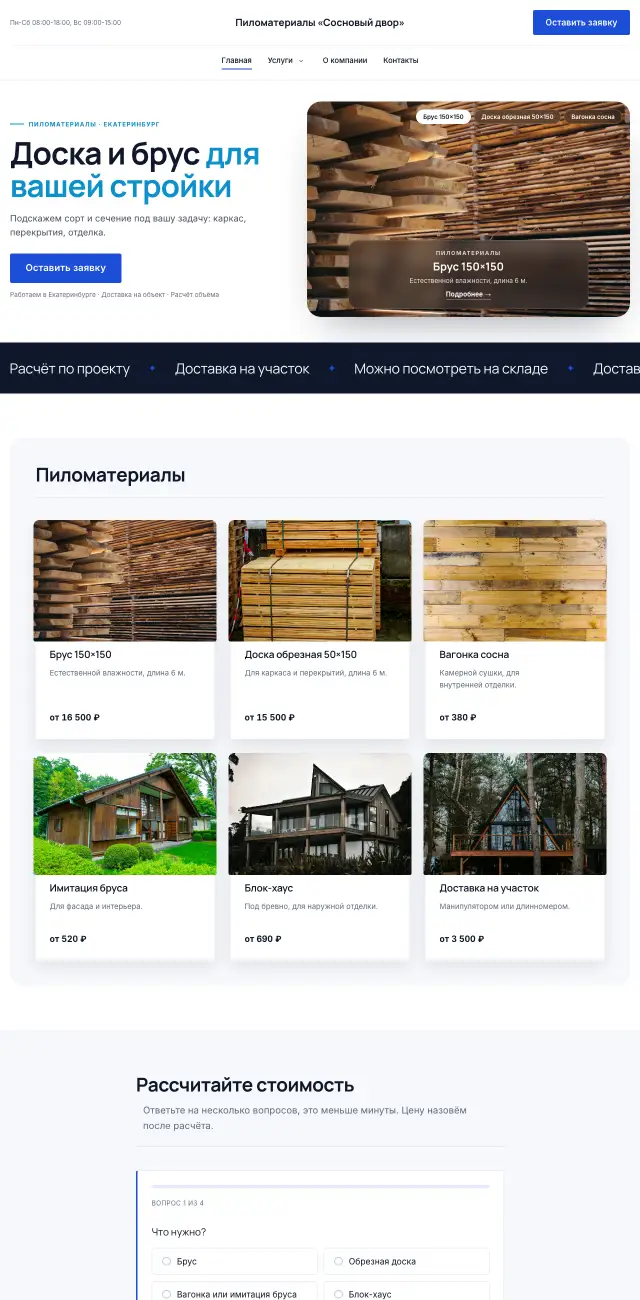Click the hero slide caption «Брус 150×150»
The height and width of the screenshot is (1300, 640).
pyautogui.click(x=468, y=267)
